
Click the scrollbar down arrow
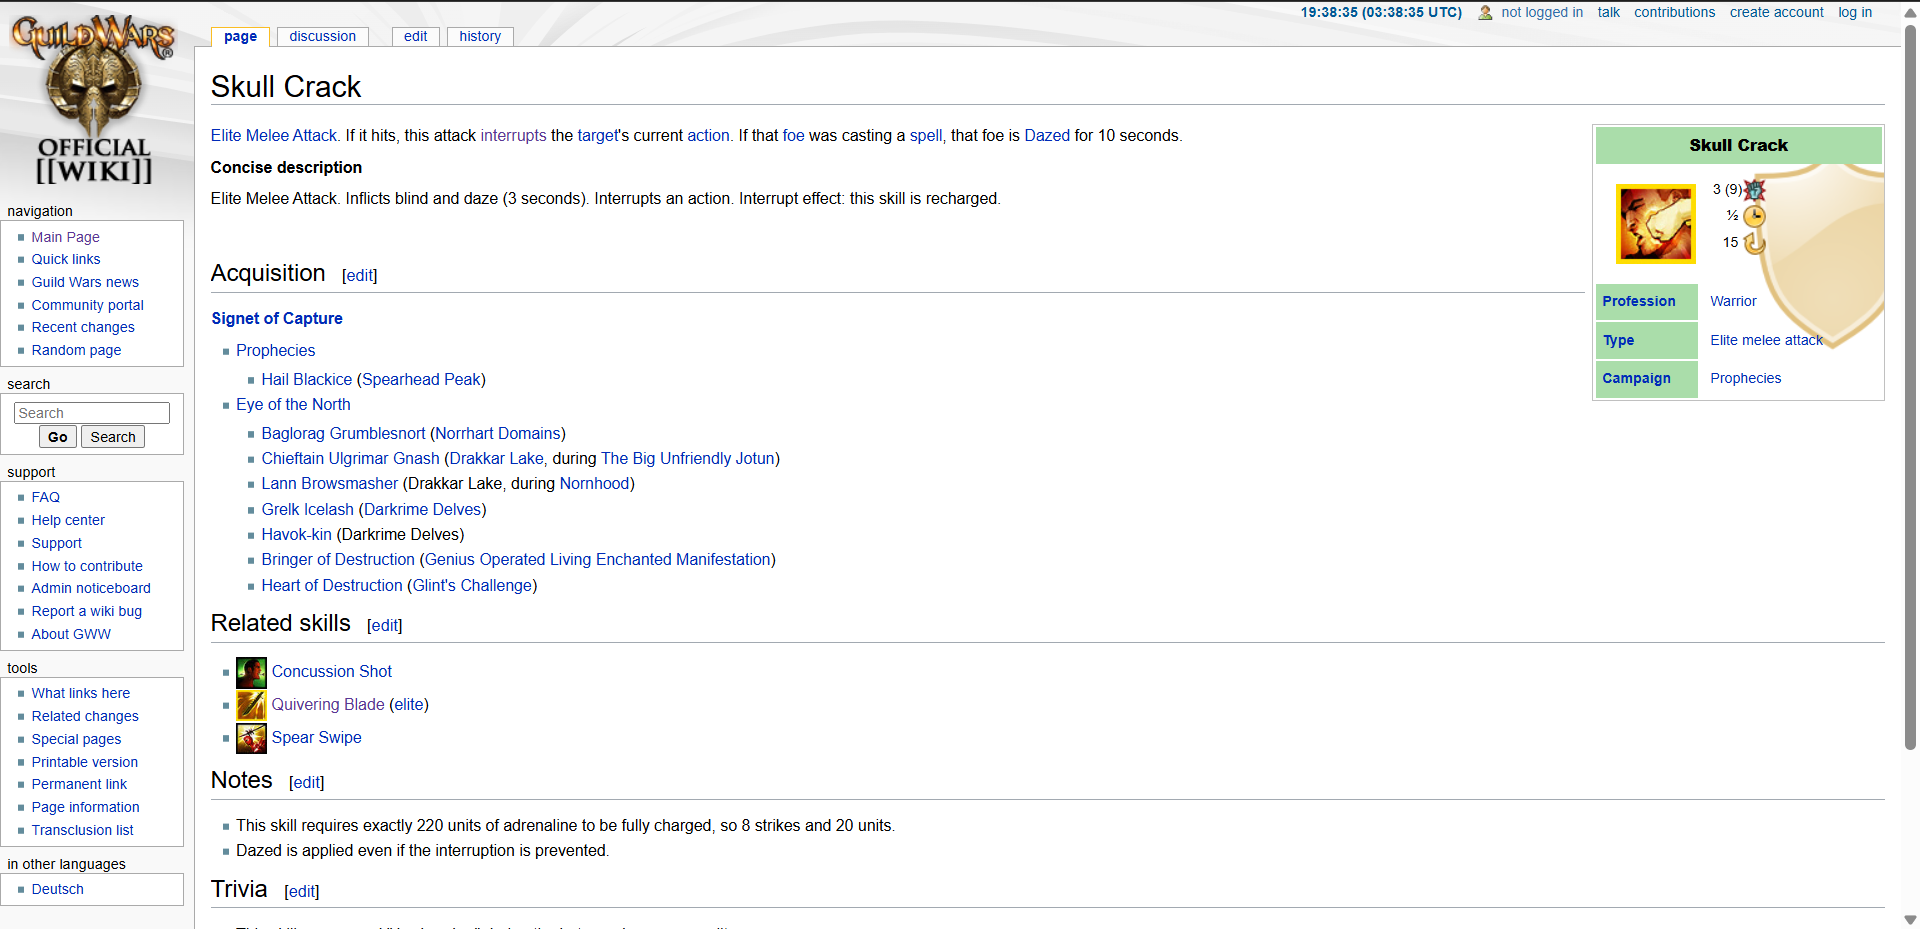1910,920
